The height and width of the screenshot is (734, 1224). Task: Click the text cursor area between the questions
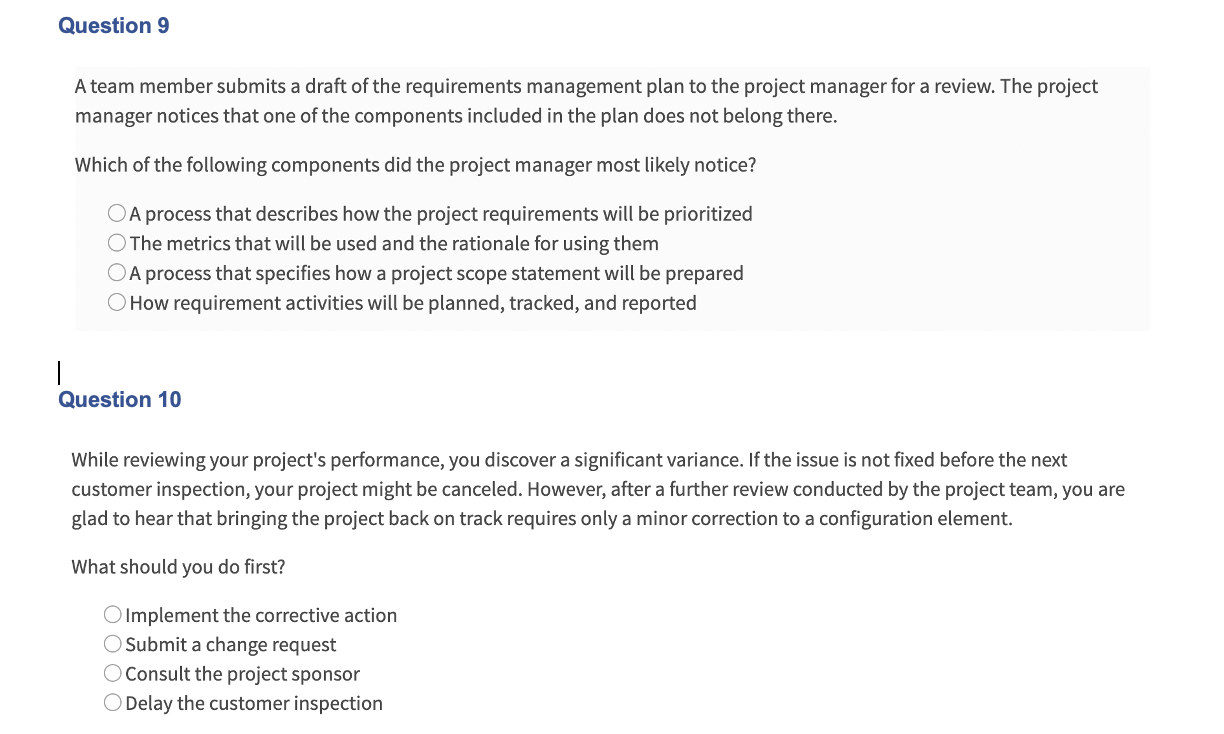coord(59,372)
